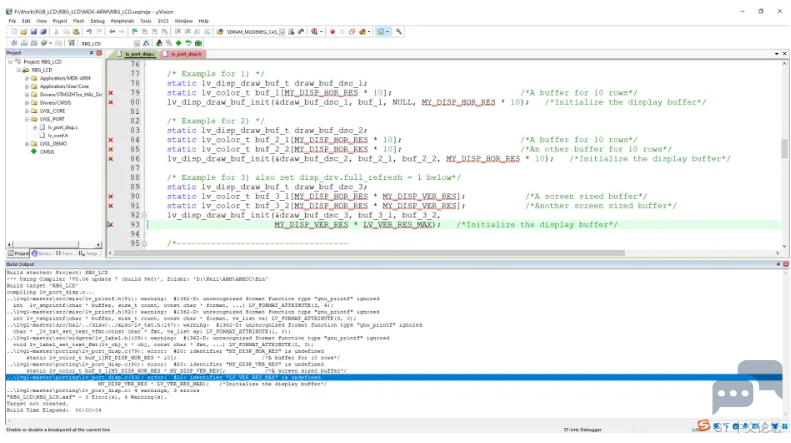The width and height of the screenshot is (791, 443).
Task: Click the Select Software Packs icon
Action: pos(188,43)
